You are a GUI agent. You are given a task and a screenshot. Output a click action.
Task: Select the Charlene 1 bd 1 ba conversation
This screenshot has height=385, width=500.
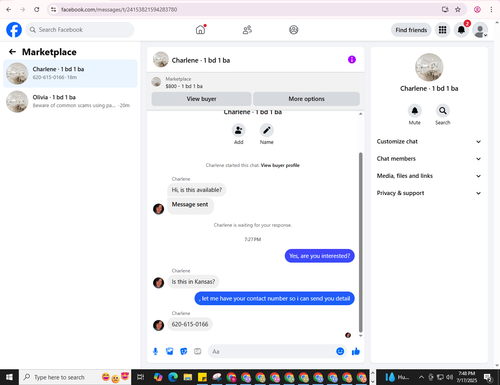70,73
